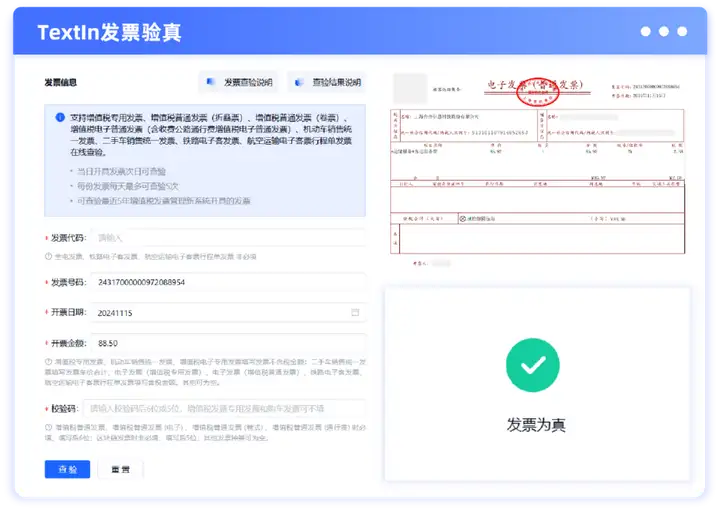Viewport: 720px width, 511px height.
Task: Open the 查验结果说明 button
Action: point(327,82)
